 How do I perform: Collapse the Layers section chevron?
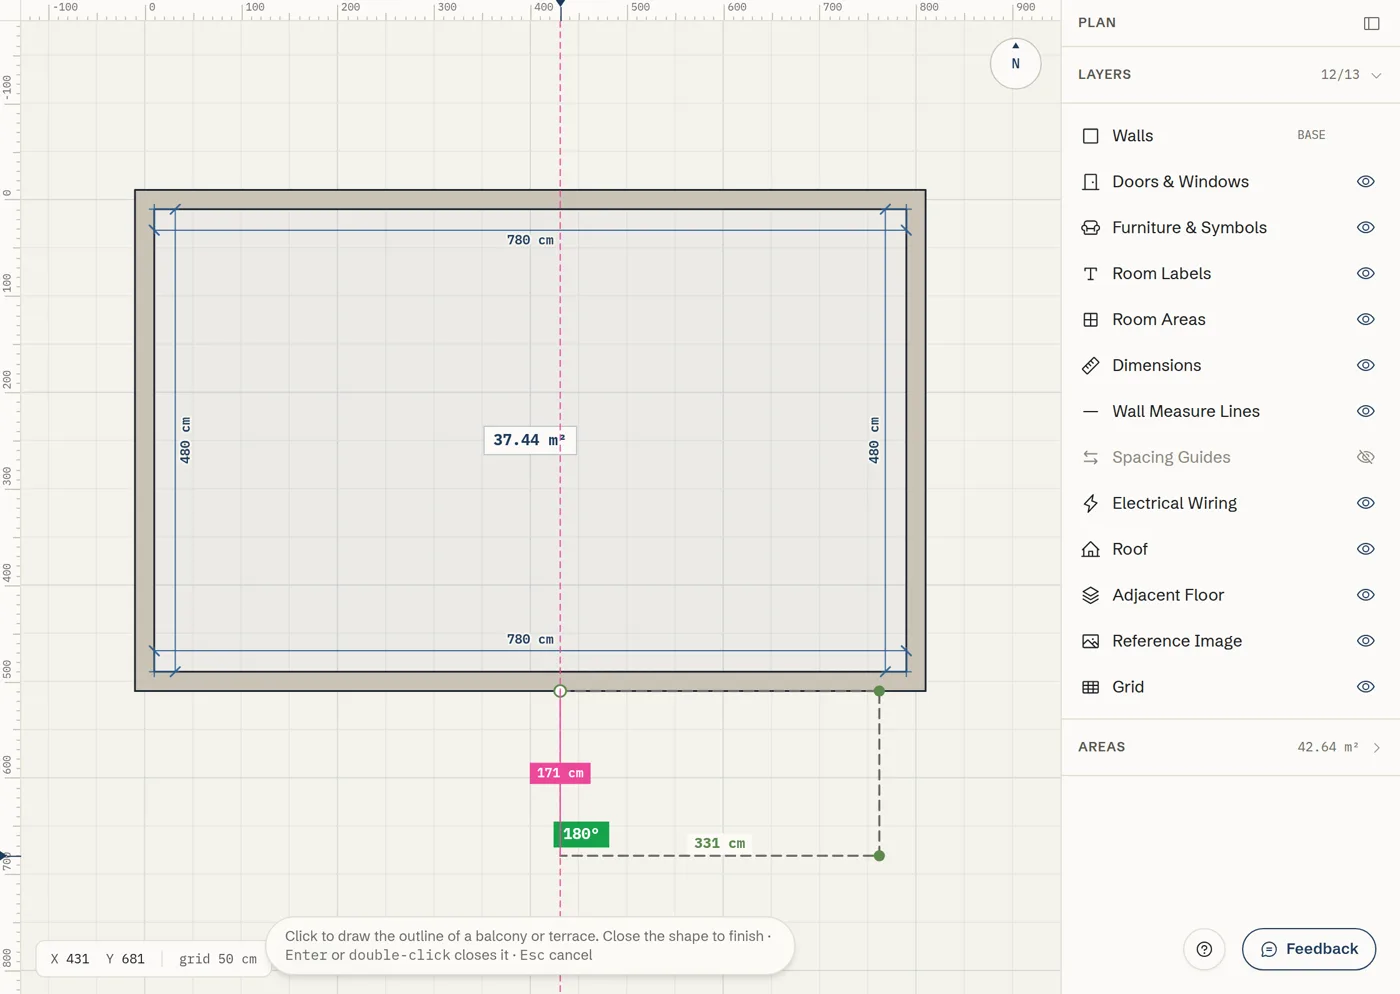point(1377,76)
